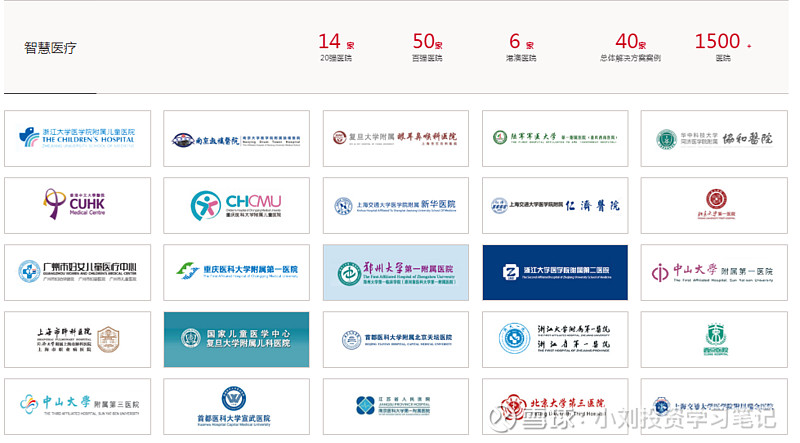Open the 上海交通大学医学院附属瑞金医院 card
The image size is (800, 443).
pos(714,407)
